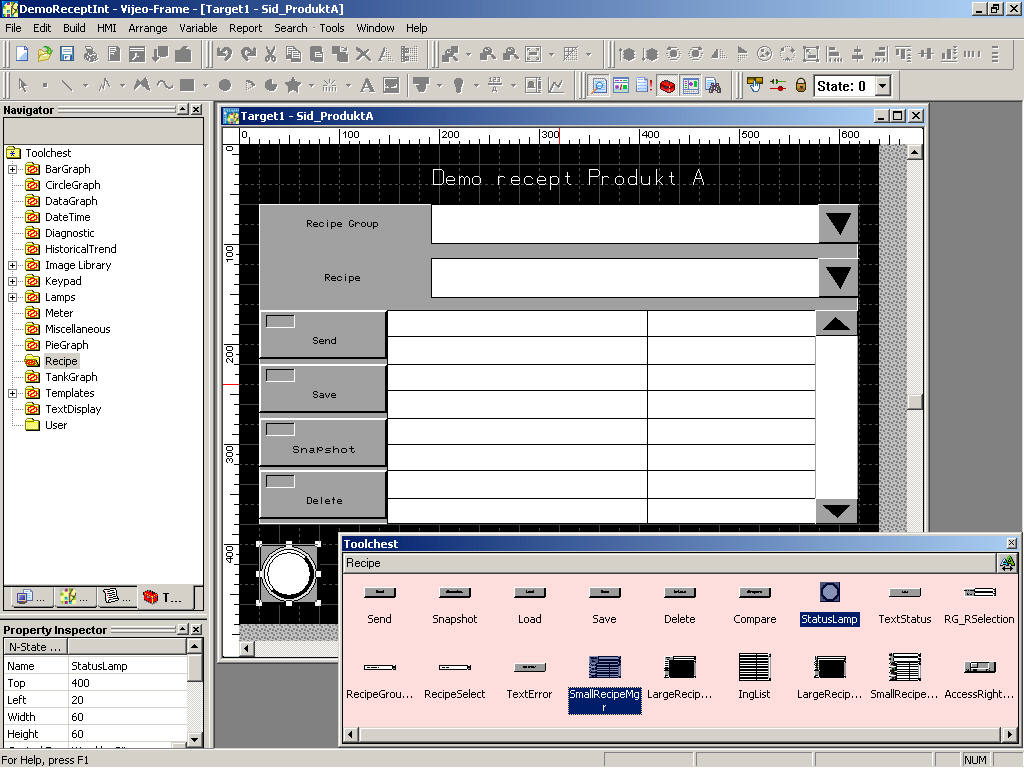This screenshot has height=768, width=1024.
Task: Click the Toolchest horizontal scroll right arrow
Action: coord(1010,735)
